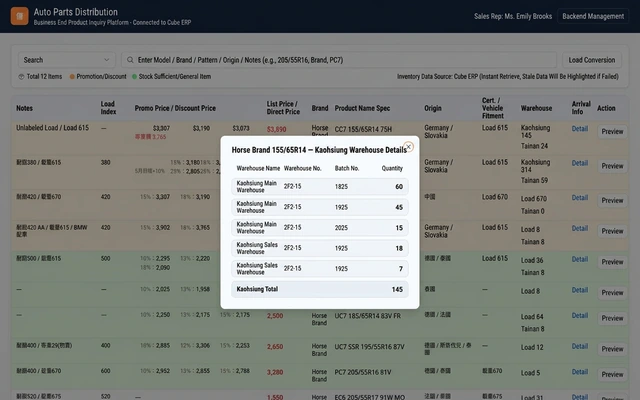Preview the Load 670 Tainan 0 row
Image resolution: width=640 pixels, height=400 pixels.
pos(612,200)
